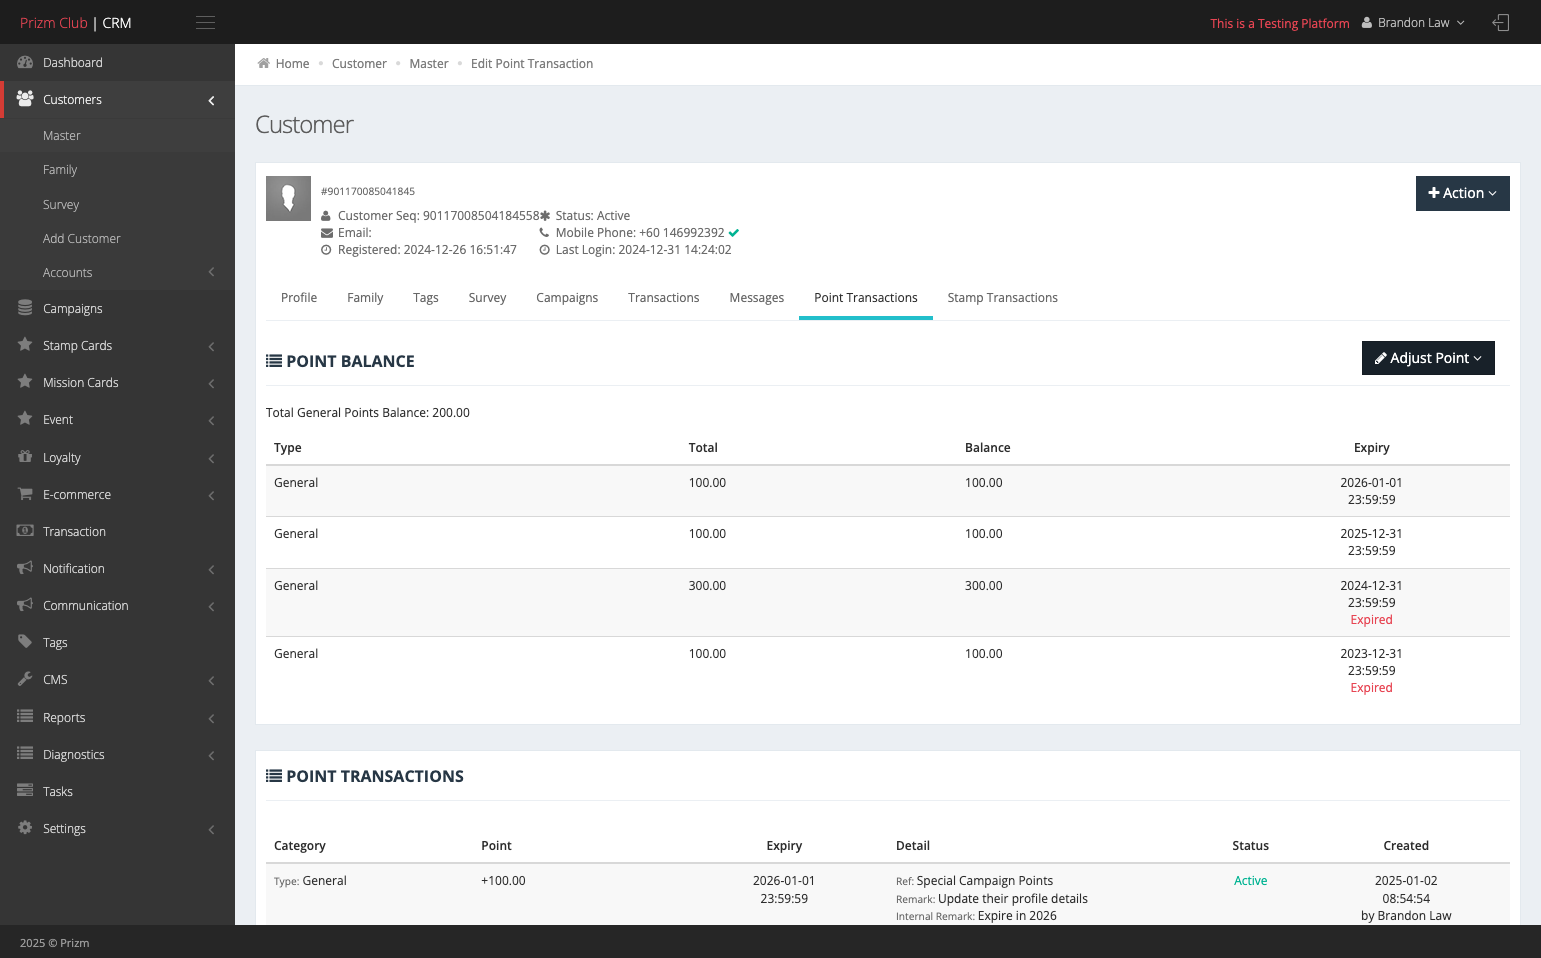
Task: Go to Master in the breadcrumb
Action: tap(428, 63)
